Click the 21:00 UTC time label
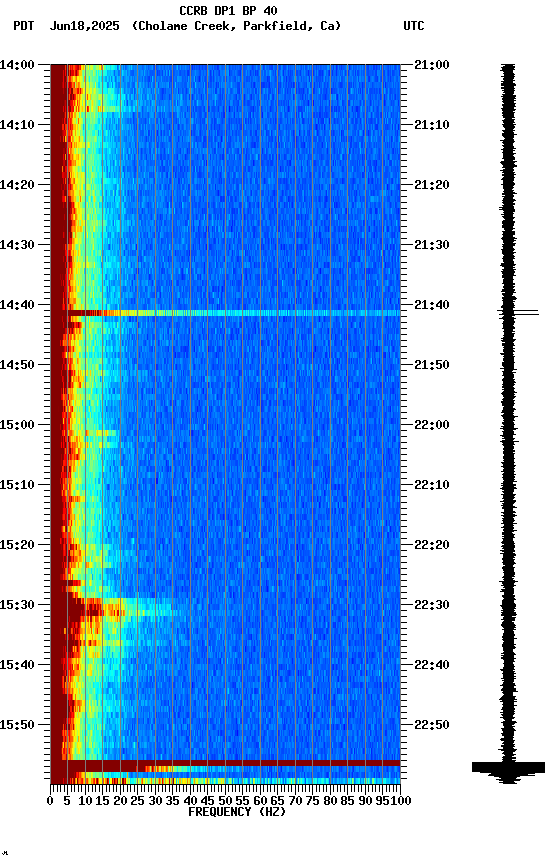This screenshot has width=552, height=864. [432, 65]
